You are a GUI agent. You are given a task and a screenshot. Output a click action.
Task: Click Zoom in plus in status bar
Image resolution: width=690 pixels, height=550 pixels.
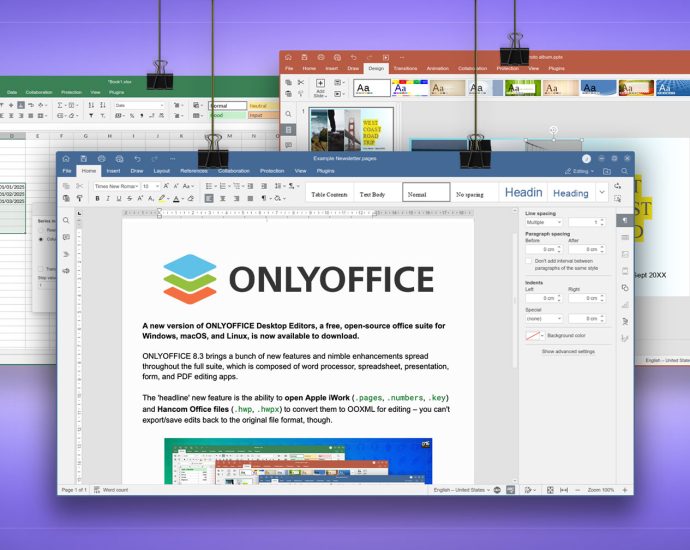click(x=624, y=490)
